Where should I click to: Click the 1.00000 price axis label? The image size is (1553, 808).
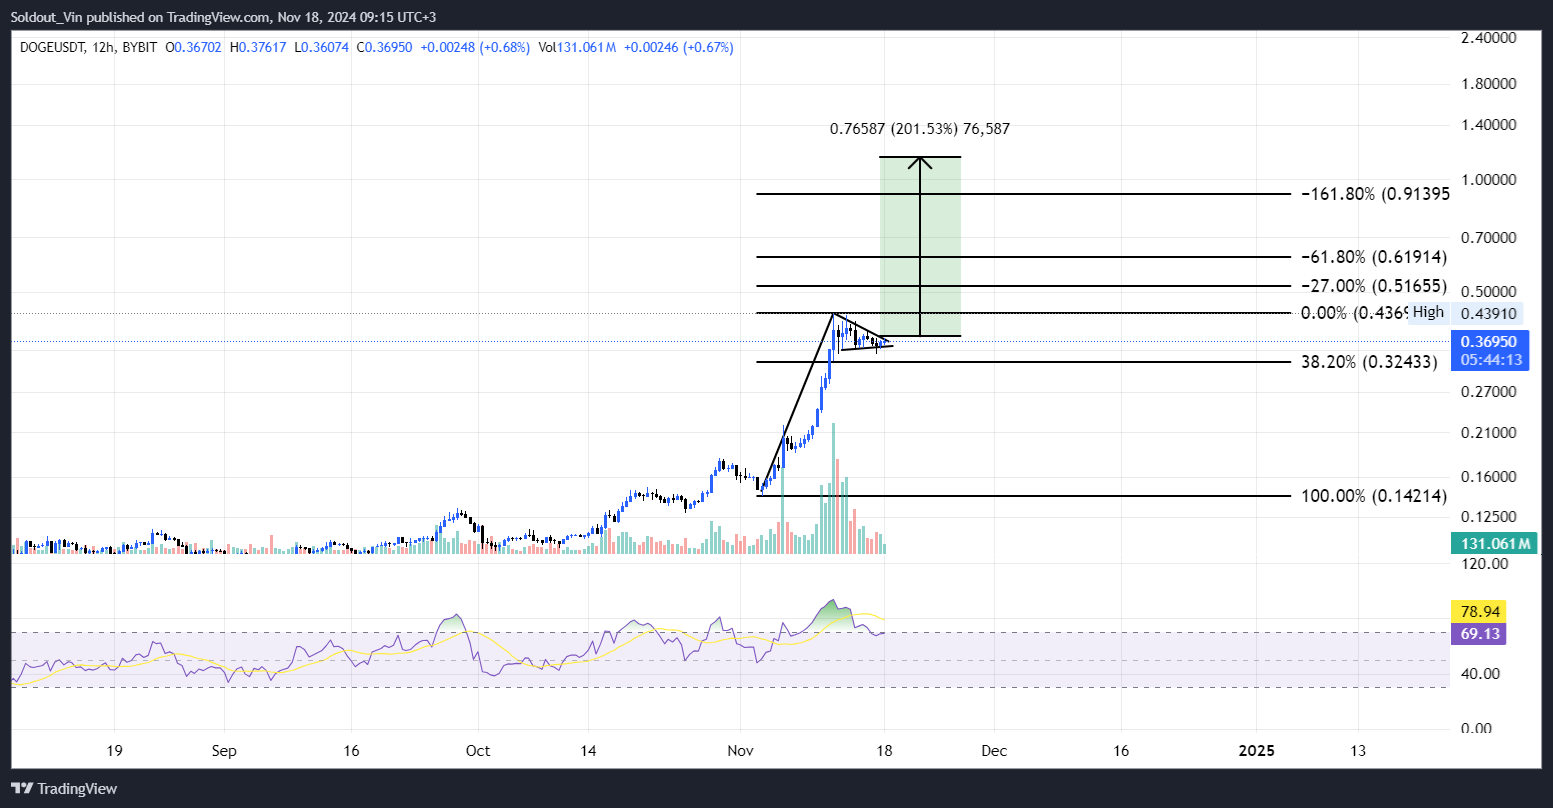1490,180
